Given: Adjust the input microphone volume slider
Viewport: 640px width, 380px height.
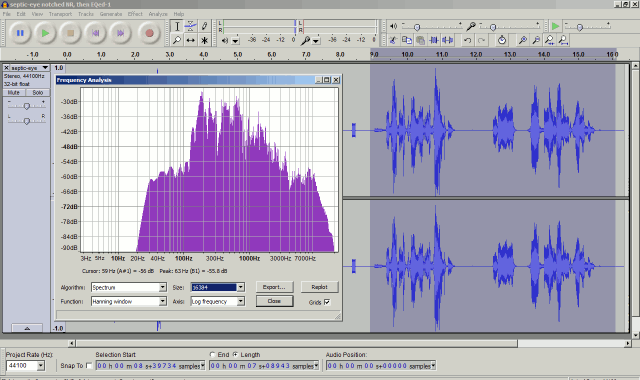Looking at the screenshot, I should pyautogui.click(x=493, y=27).
